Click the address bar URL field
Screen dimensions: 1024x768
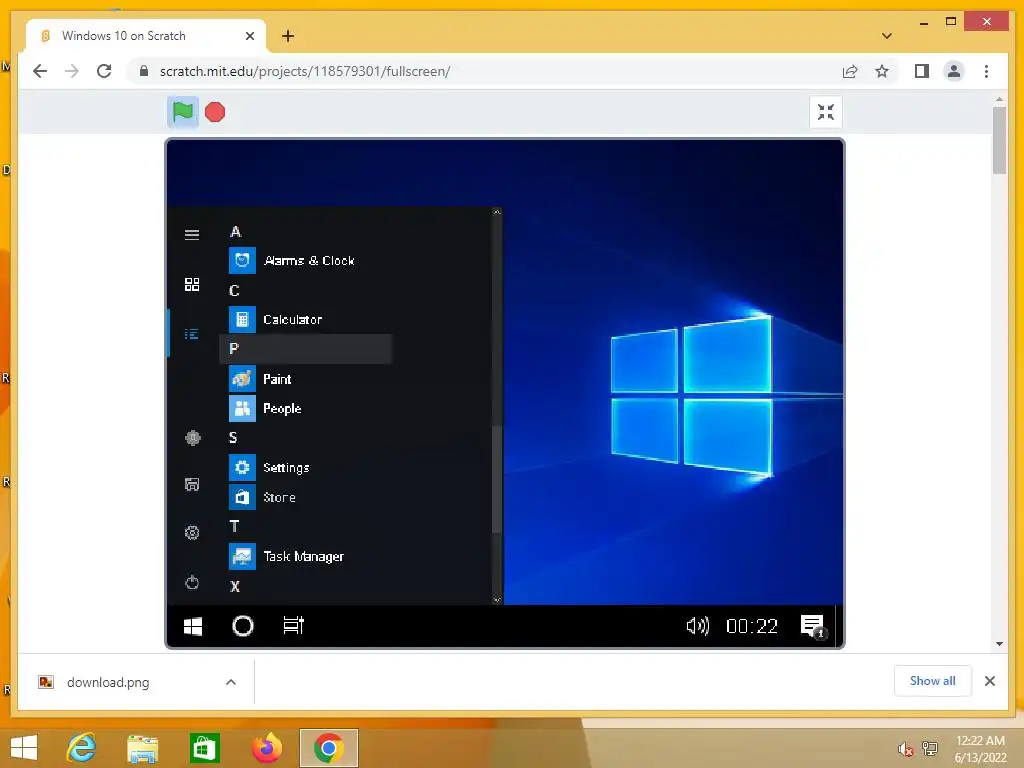pyautogui.click(x=483, y=71)
